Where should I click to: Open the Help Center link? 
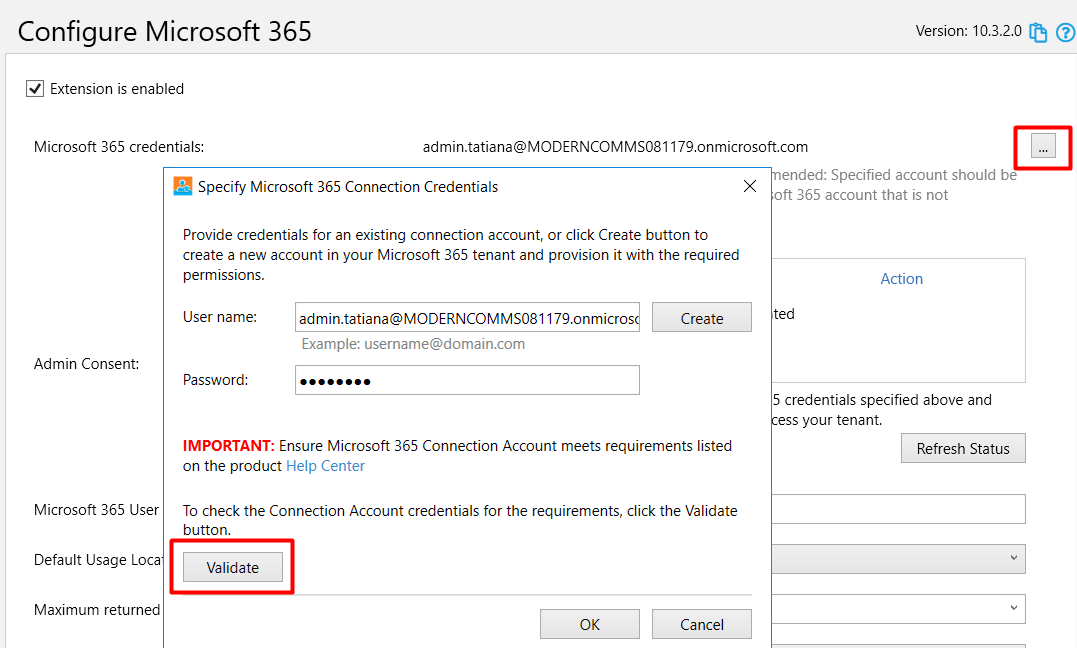pyautogui.click(x=325, y=466)
